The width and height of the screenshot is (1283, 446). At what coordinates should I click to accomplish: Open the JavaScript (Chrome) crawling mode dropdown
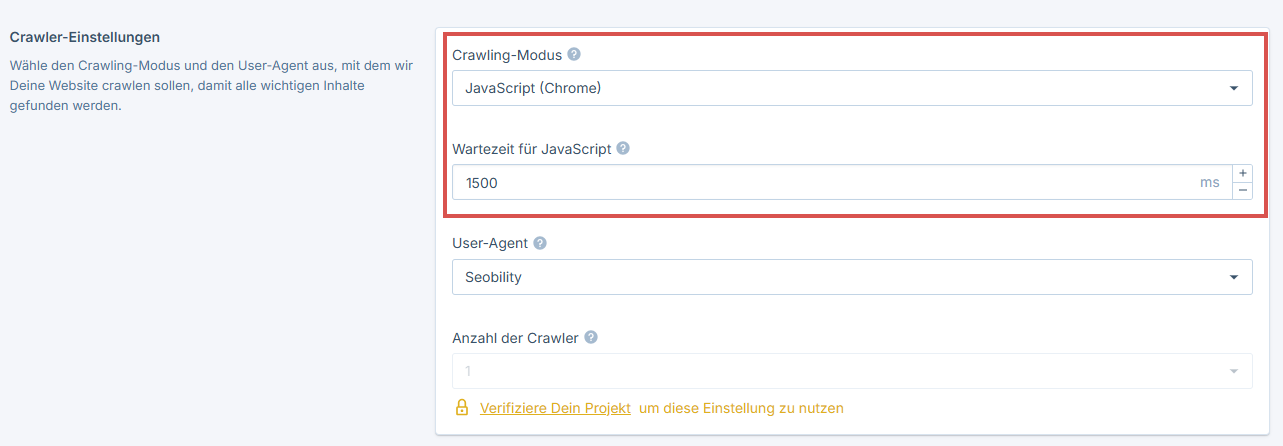click(840, 88)
